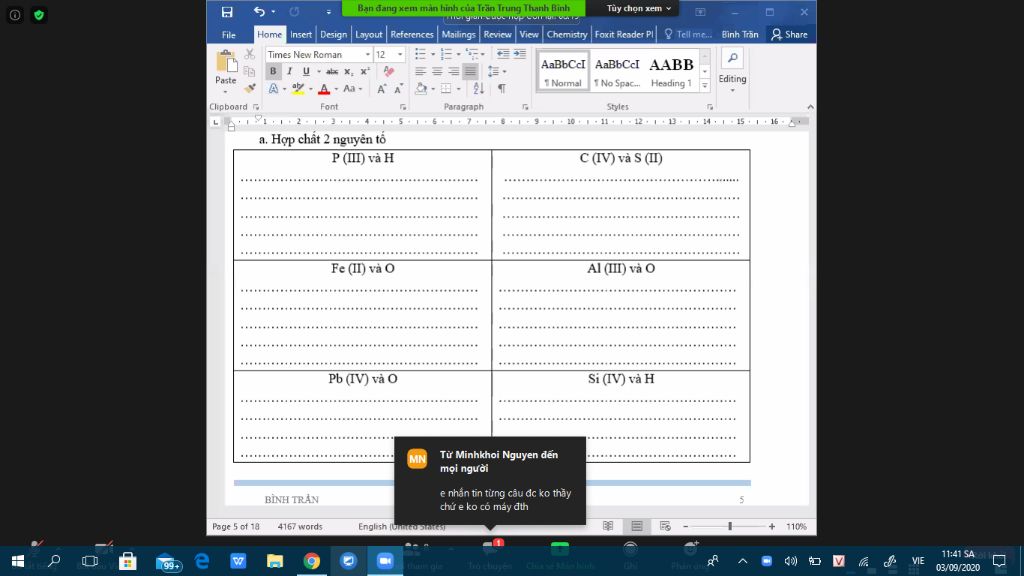Switch to Web Layout view

tap(665, 526)
